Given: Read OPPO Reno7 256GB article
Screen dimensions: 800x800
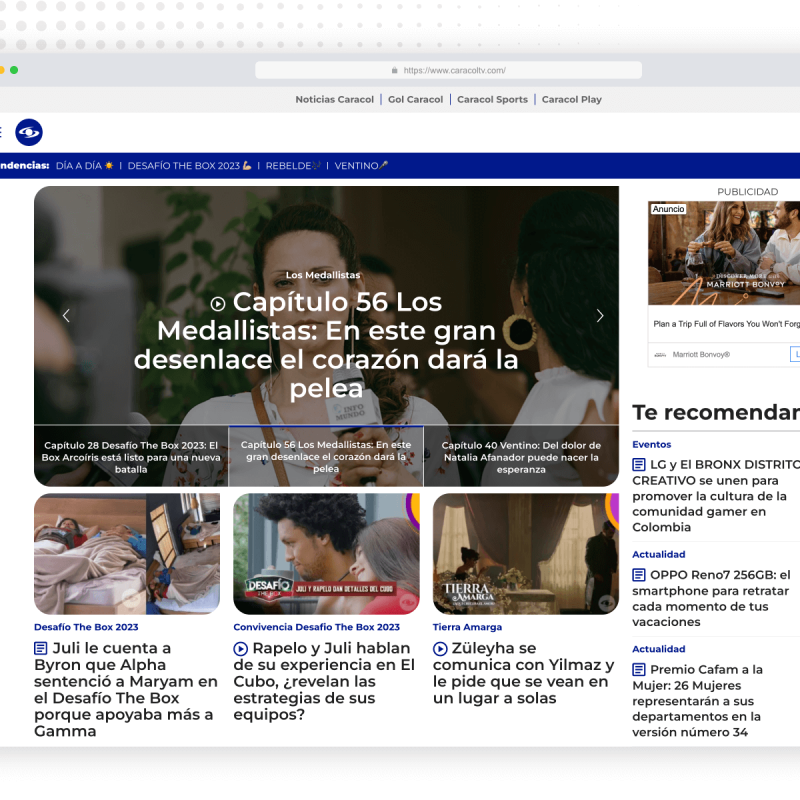Looking at the screenshot, I should (711, 598).
